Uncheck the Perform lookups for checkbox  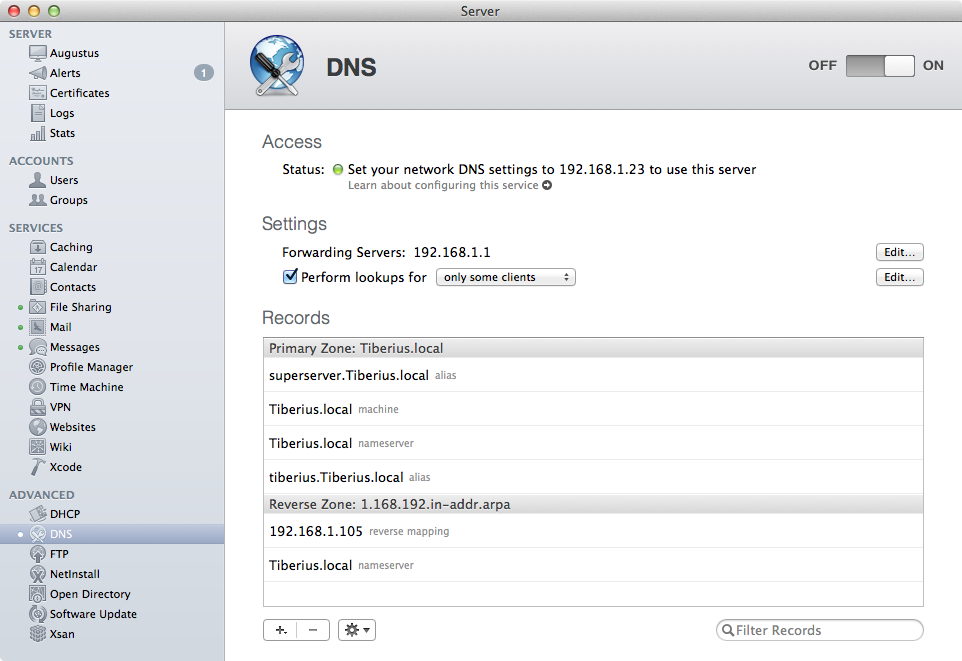pyautogui.click(x=290, y=276)
